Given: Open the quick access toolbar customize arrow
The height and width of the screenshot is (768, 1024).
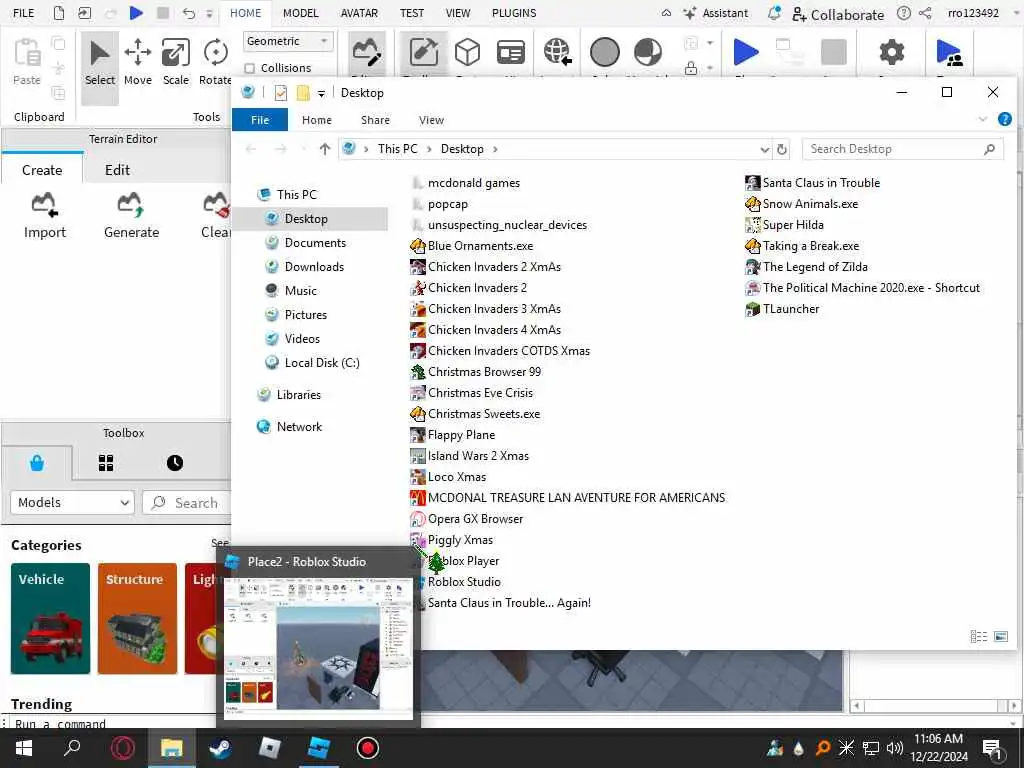Looking at the screenshot, I should tap(321, 93).
